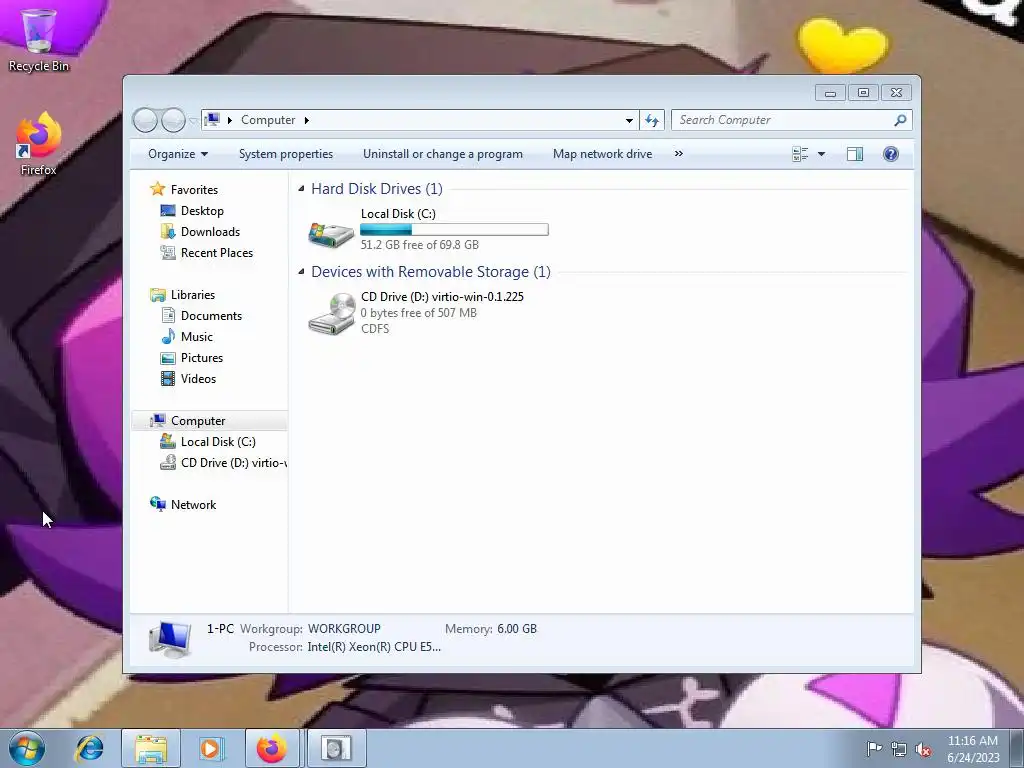
Task: Show more toolbar commands chevron
Action: [x=679, y=154]
